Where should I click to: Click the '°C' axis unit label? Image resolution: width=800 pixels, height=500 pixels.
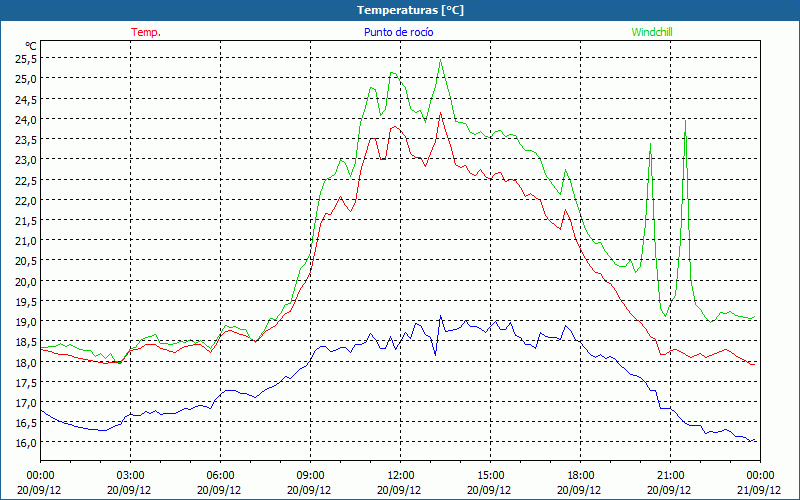click(x=31, y=46)
